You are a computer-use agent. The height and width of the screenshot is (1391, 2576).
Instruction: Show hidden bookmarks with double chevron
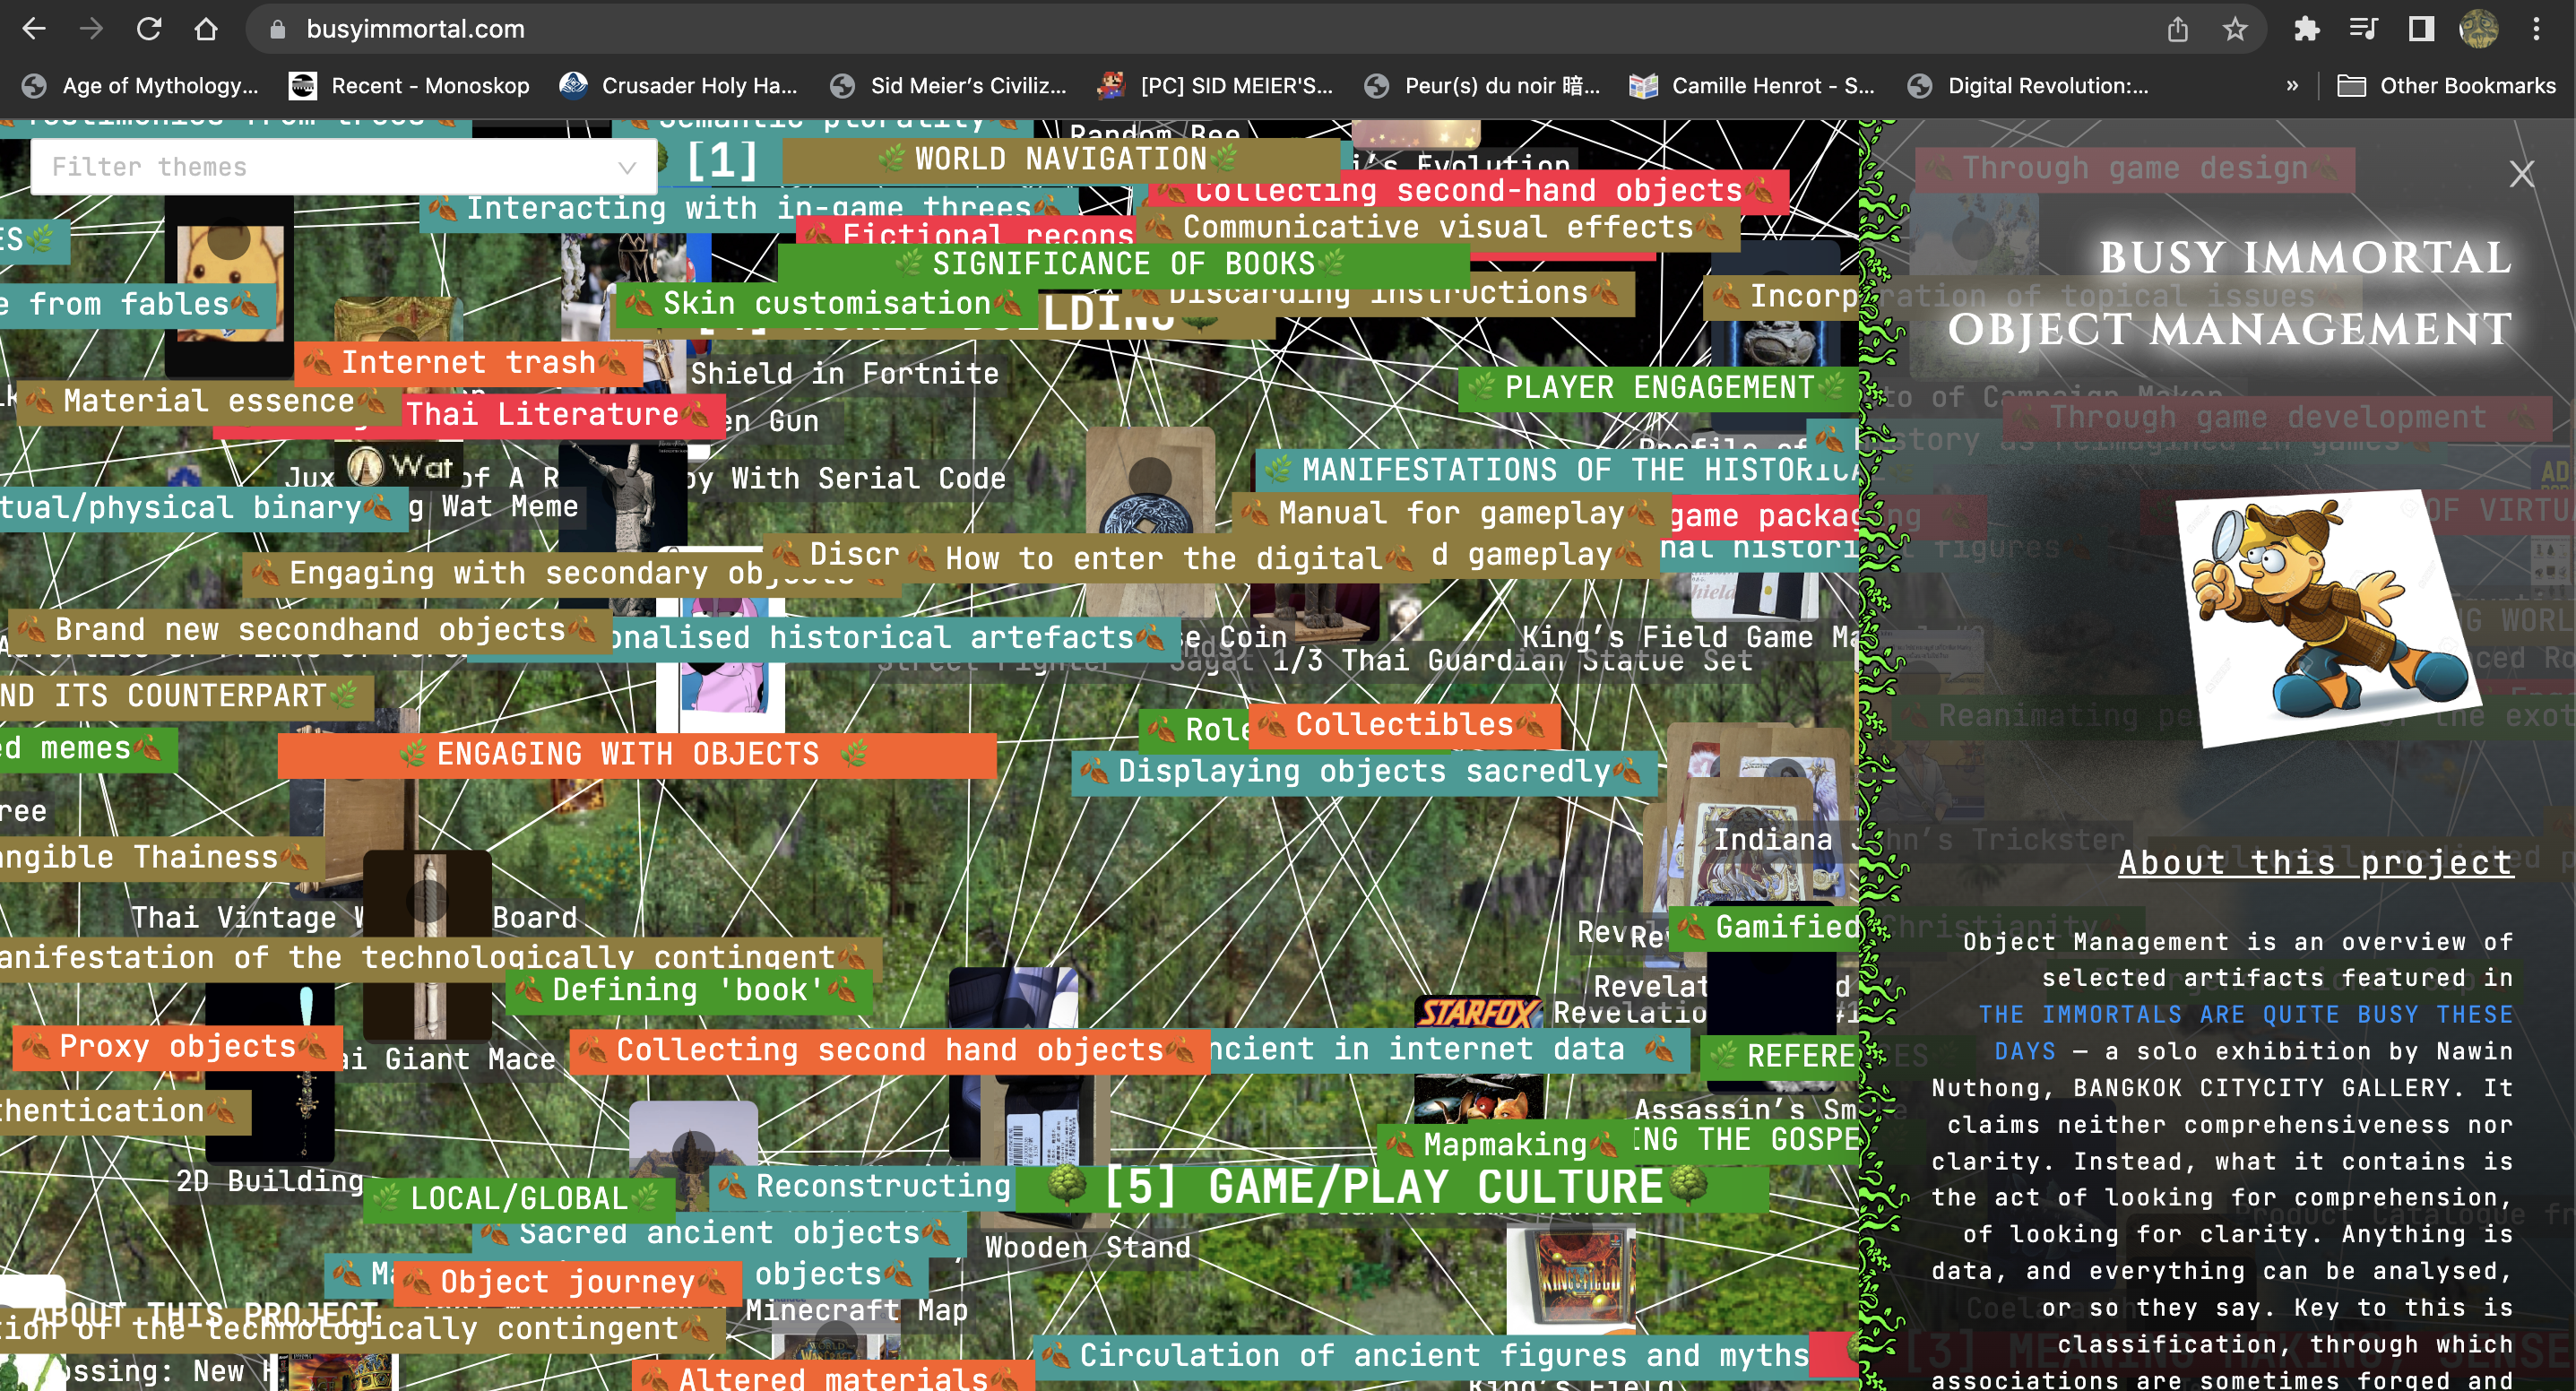[x=2292, y=86]
